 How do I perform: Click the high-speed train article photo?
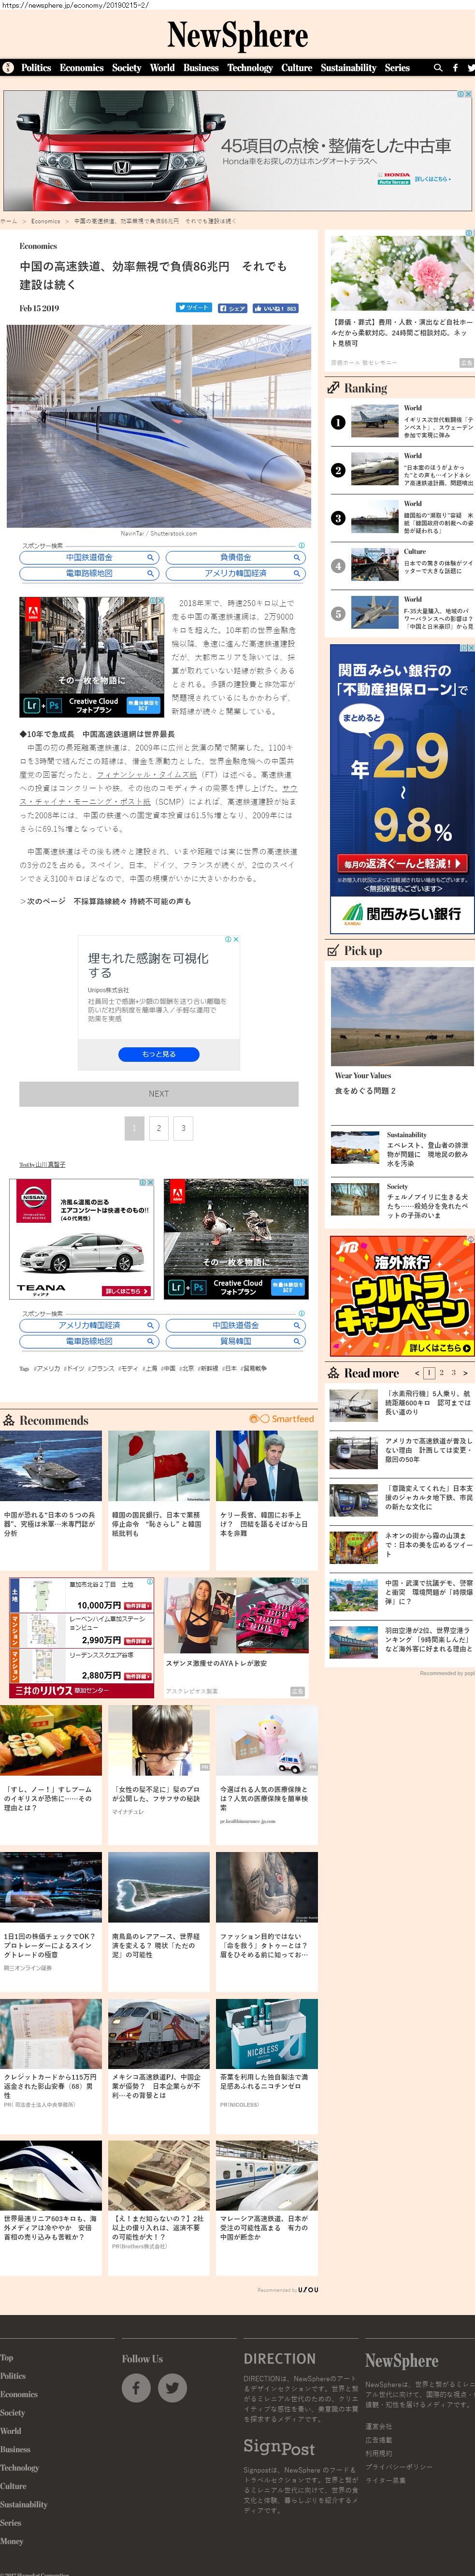pos(159,426)
